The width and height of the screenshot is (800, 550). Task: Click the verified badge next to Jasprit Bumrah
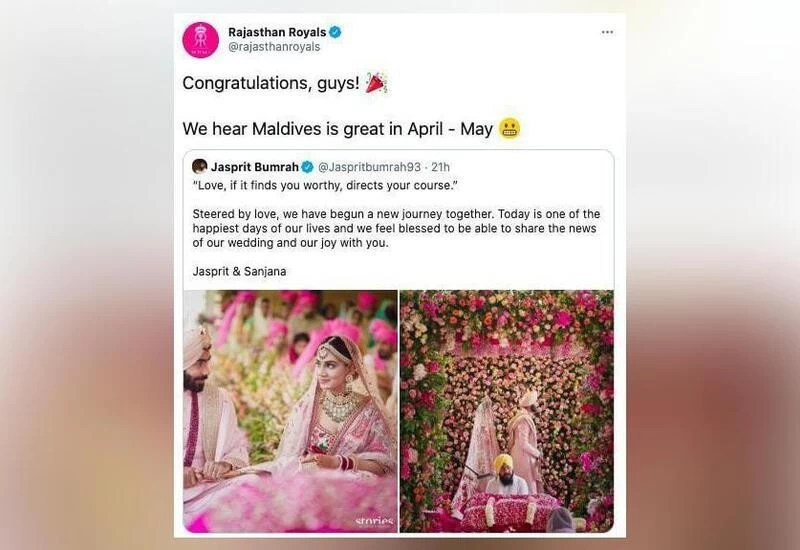[x=307, y=167]
